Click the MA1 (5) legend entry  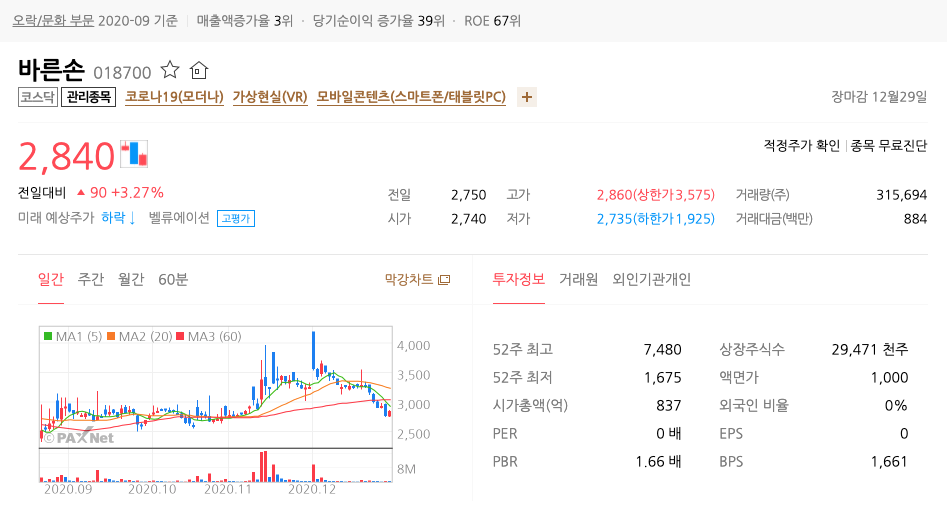[x=73, y=337]
